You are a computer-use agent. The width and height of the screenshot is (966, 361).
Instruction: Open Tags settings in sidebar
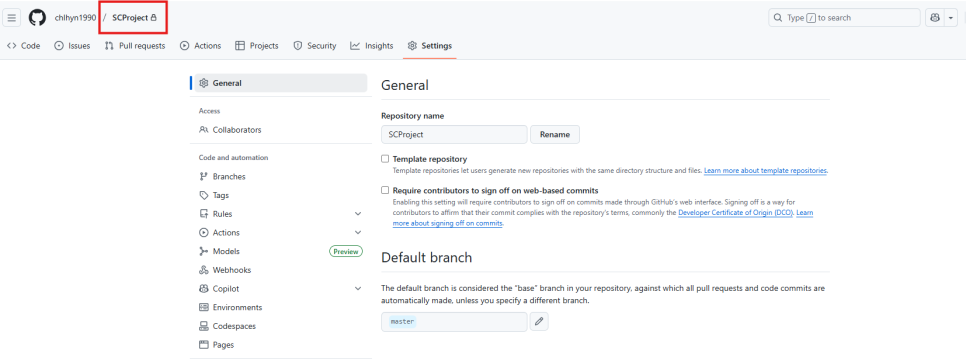pos(280,195)
